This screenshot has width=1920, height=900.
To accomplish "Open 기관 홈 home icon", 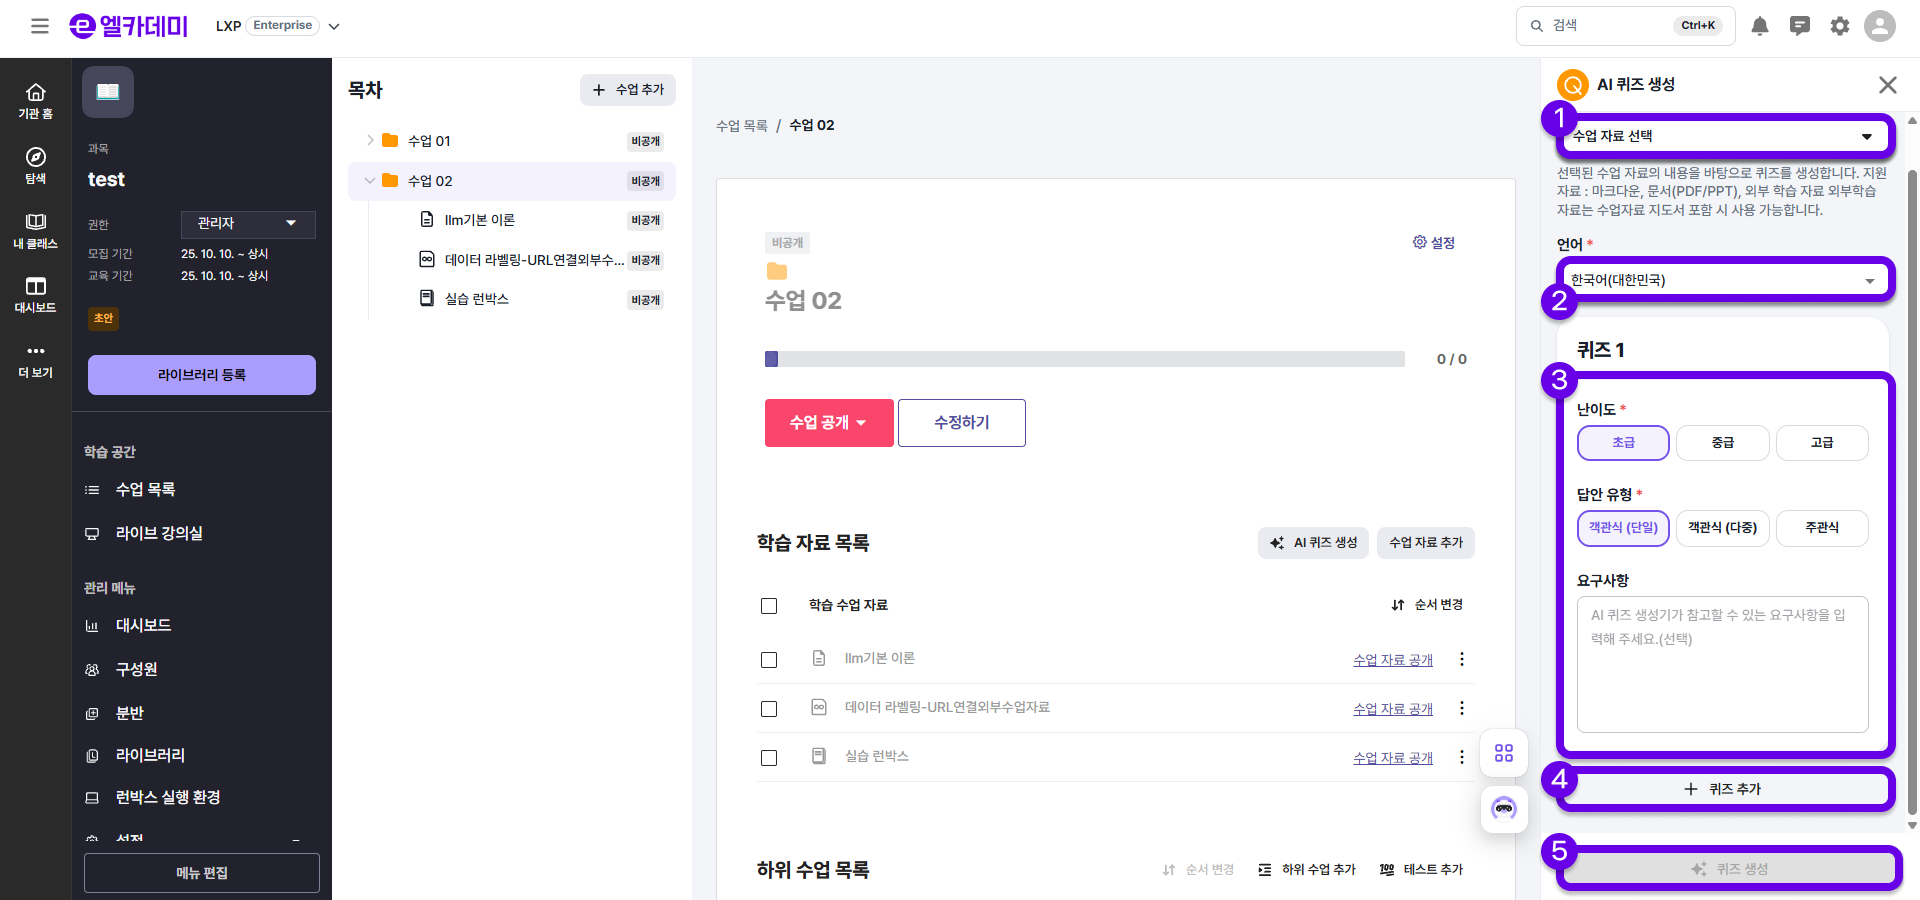I will pos(35,100).
